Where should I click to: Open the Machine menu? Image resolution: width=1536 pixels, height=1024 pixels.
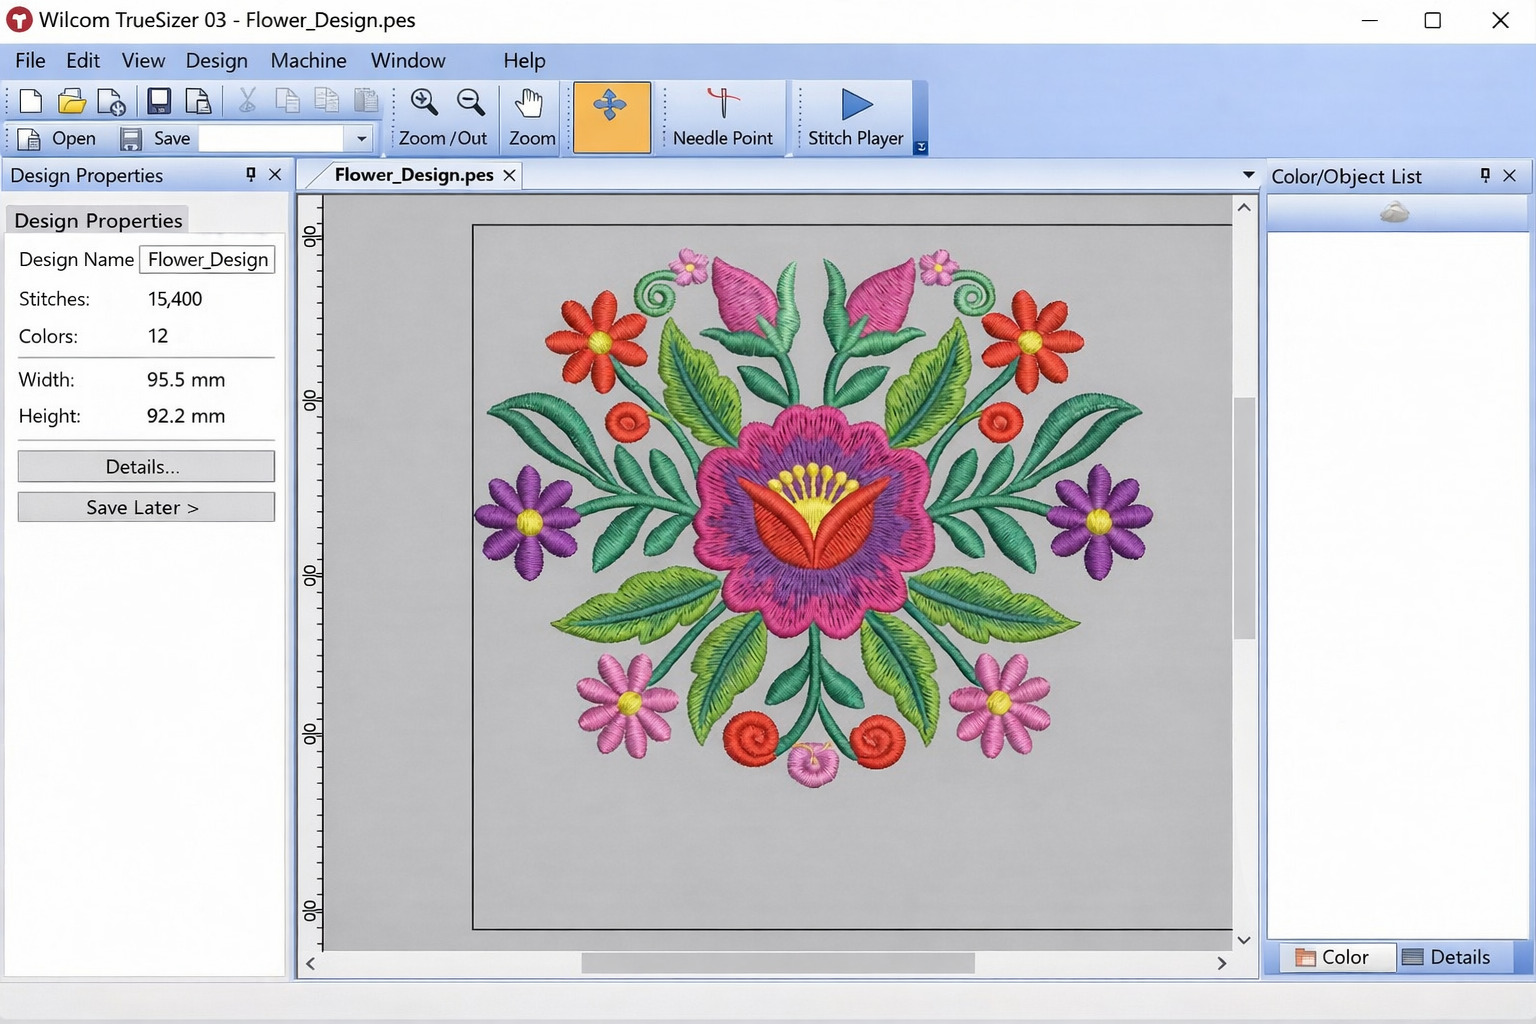[308, 61]
